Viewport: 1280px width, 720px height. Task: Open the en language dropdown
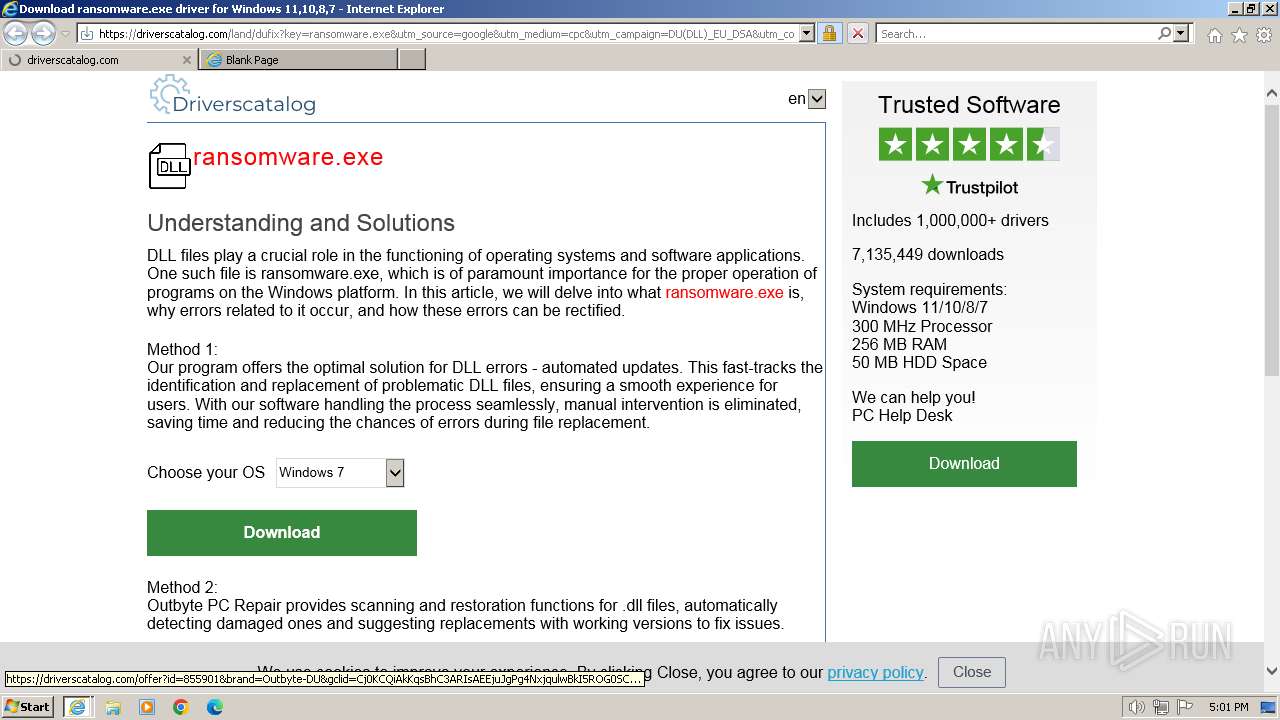coord(817,99)
